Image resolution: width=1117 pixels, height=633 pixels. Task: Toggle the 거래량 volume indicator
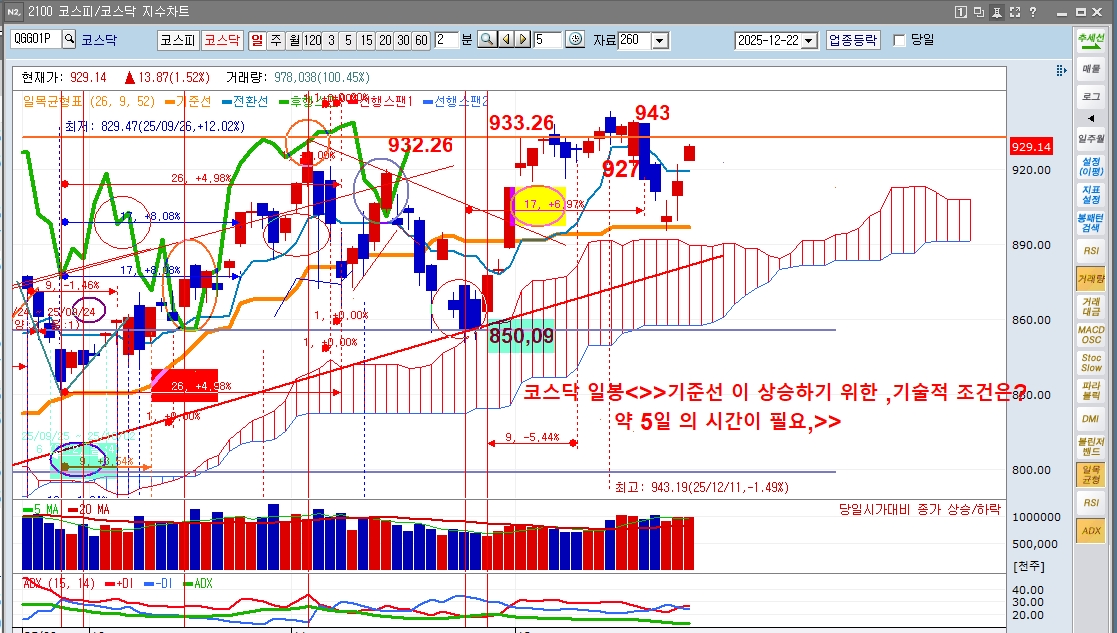(1091, 279)
